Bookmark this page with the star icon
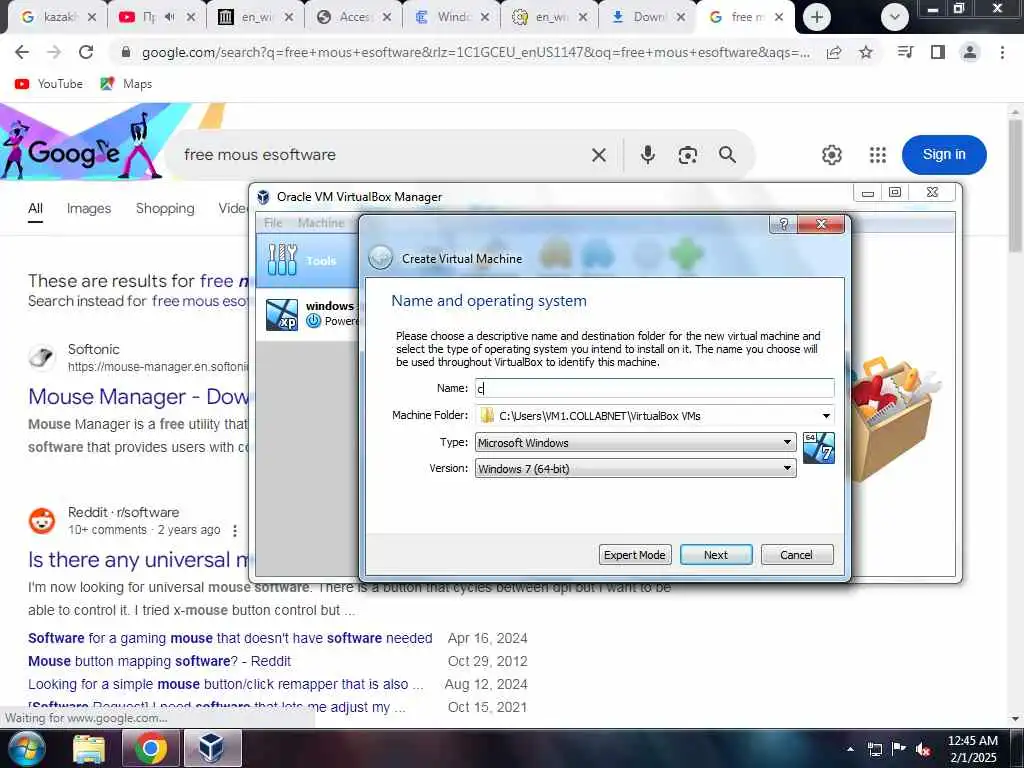The image size is (1024, 768). [x=866, y=52]
